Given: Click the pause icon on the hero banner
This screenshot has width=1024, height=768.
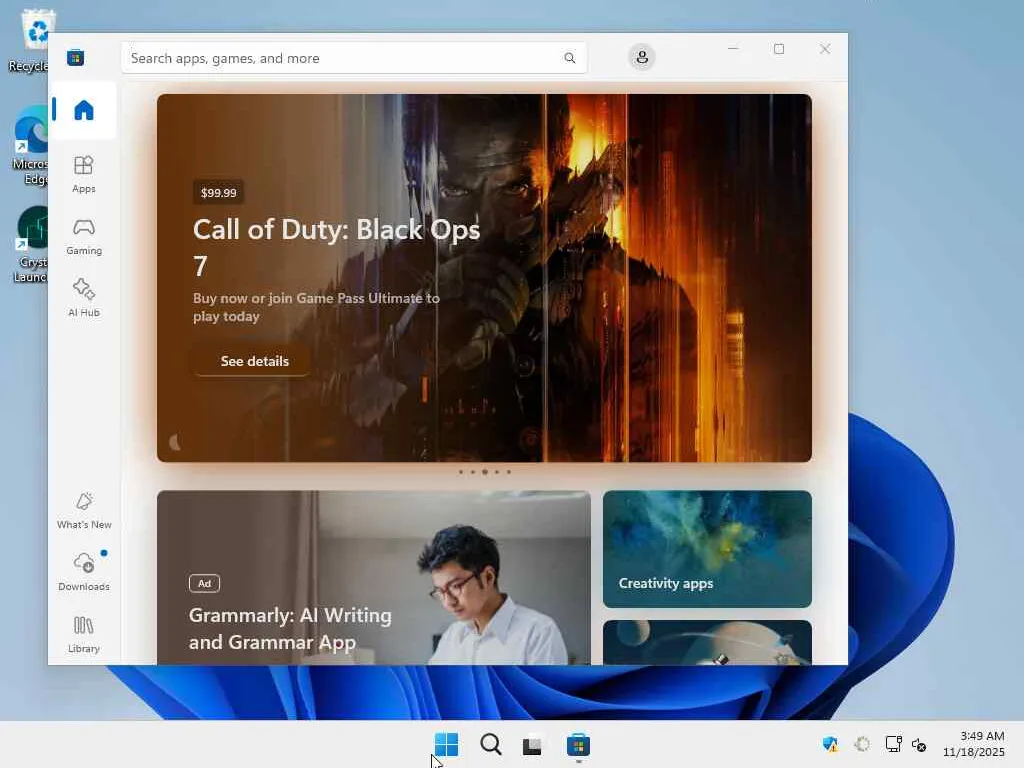Looking at the screenshot, I should point(174,442).
